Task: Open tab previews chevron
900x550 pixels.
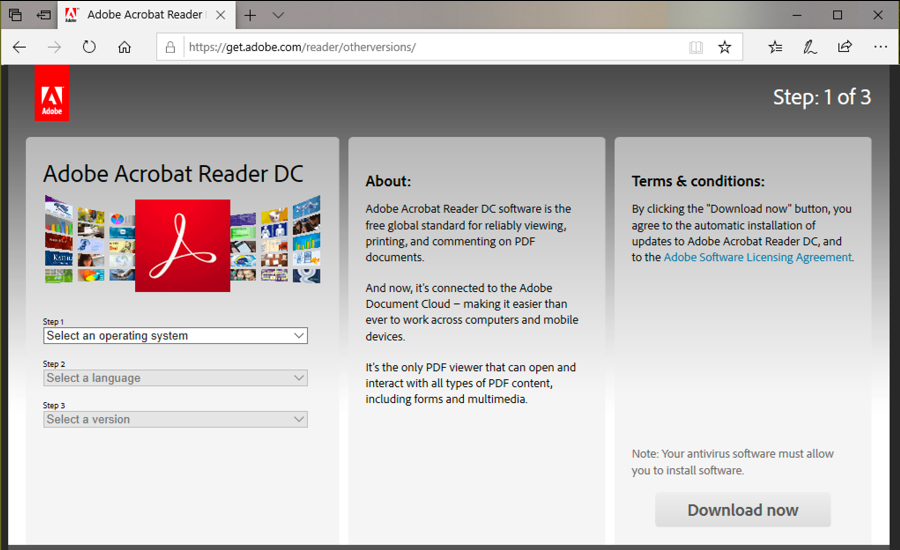Action: [x=278, y=16]
